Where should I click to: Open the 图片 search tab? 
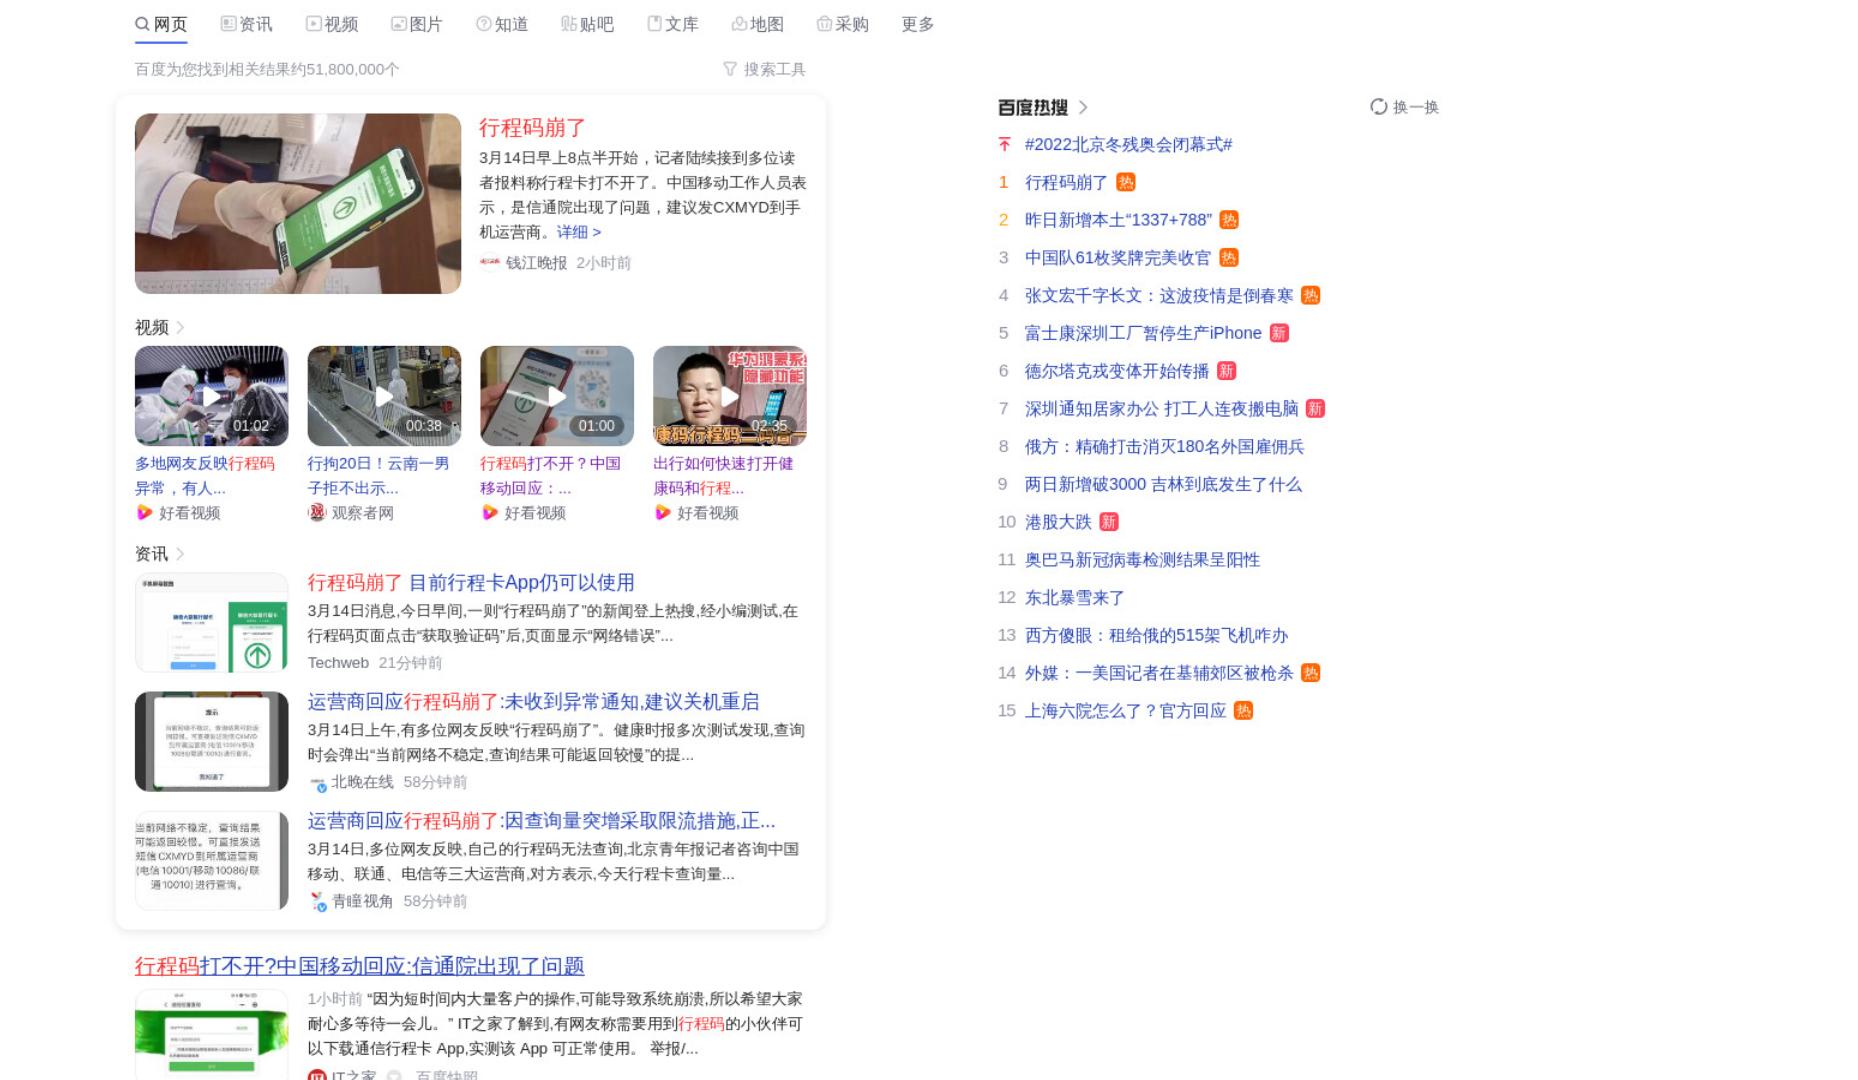pyautogui.click(x=417, y=24)
